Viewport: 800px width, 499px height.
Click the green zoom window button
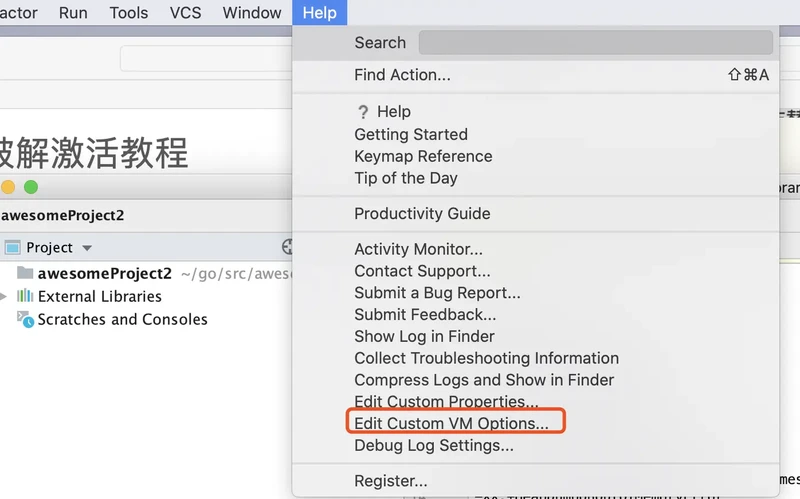click(31, 187)
